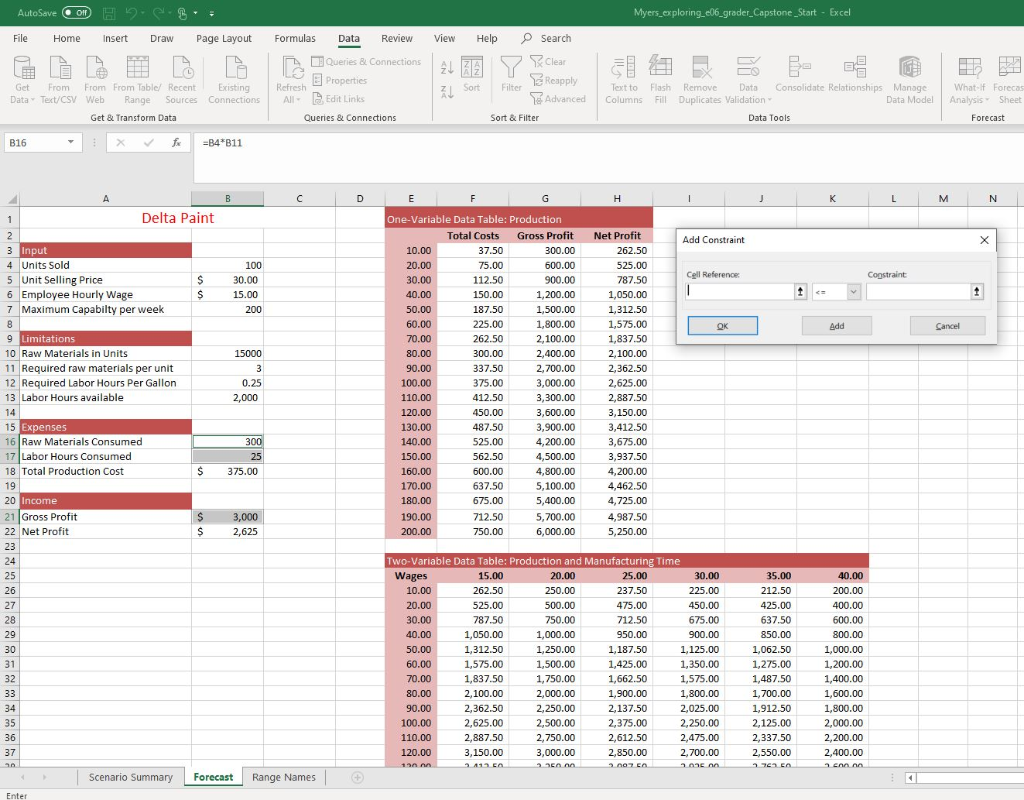
Task: Click From Web icon
Action: [95, 80]
